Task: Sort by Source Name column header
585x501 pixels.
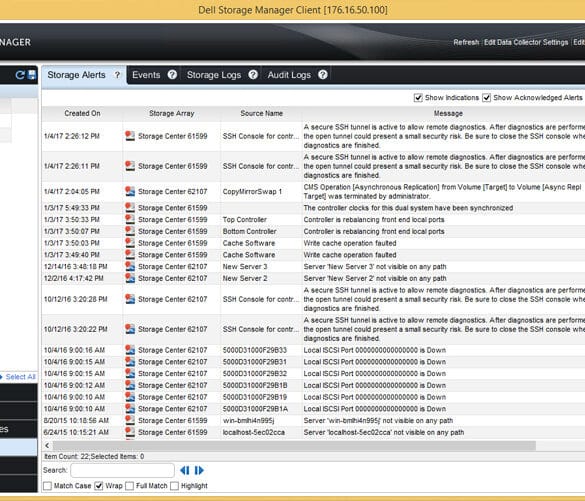Action: coord(261,113)
